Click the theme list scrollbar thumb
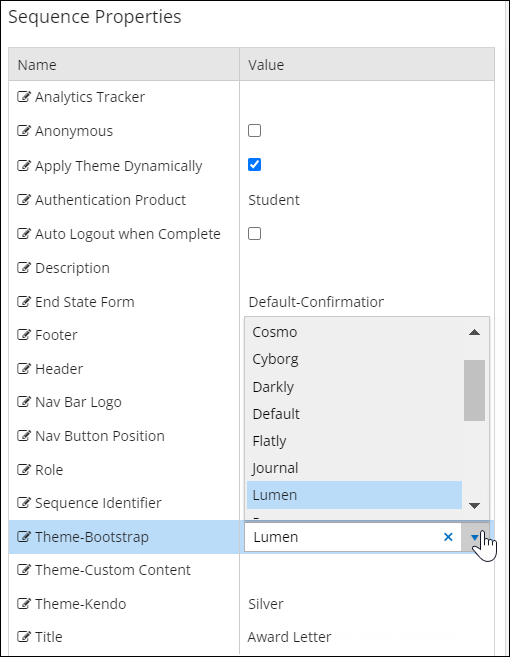510x657 pixels. coord(474,390)
